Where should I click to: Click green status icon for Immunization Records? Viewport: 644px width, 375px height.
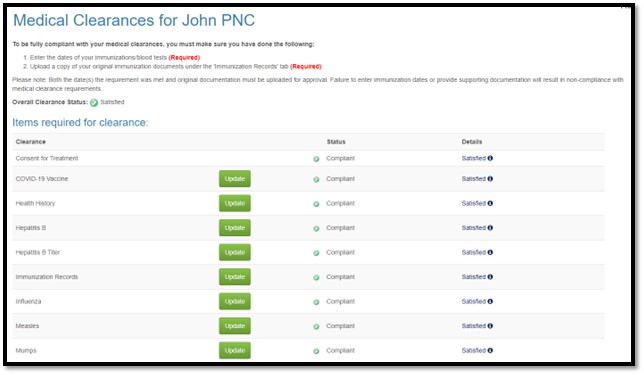click(316, 278)
